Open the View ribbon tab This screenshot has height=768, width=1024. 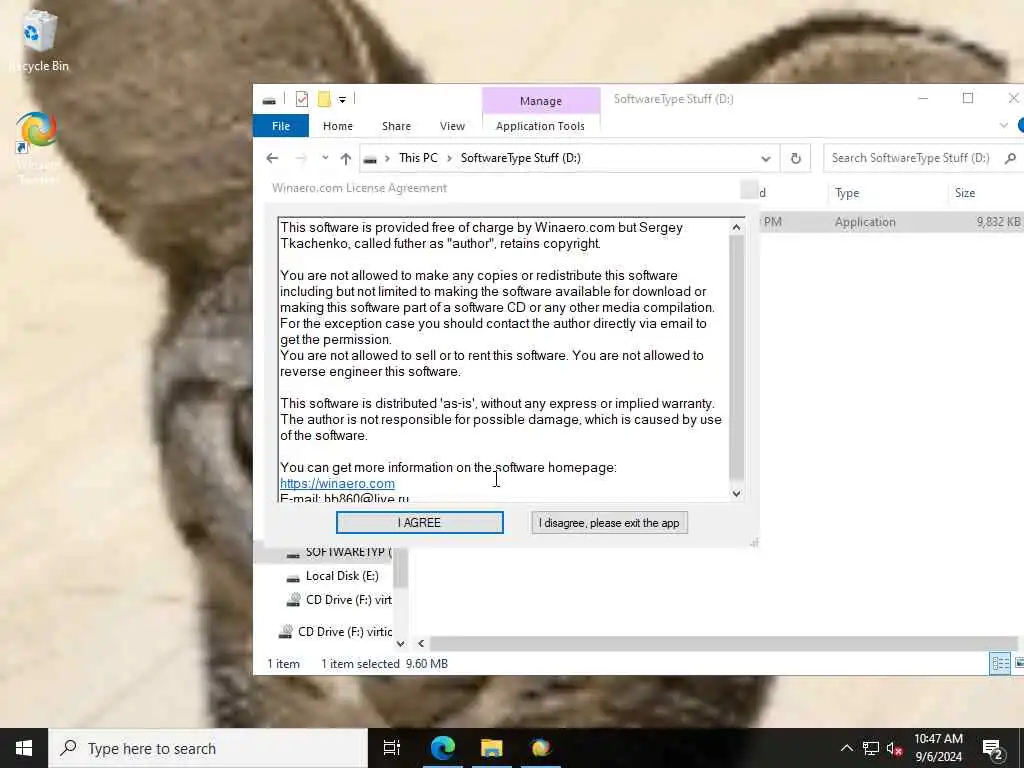click(452, 126)
